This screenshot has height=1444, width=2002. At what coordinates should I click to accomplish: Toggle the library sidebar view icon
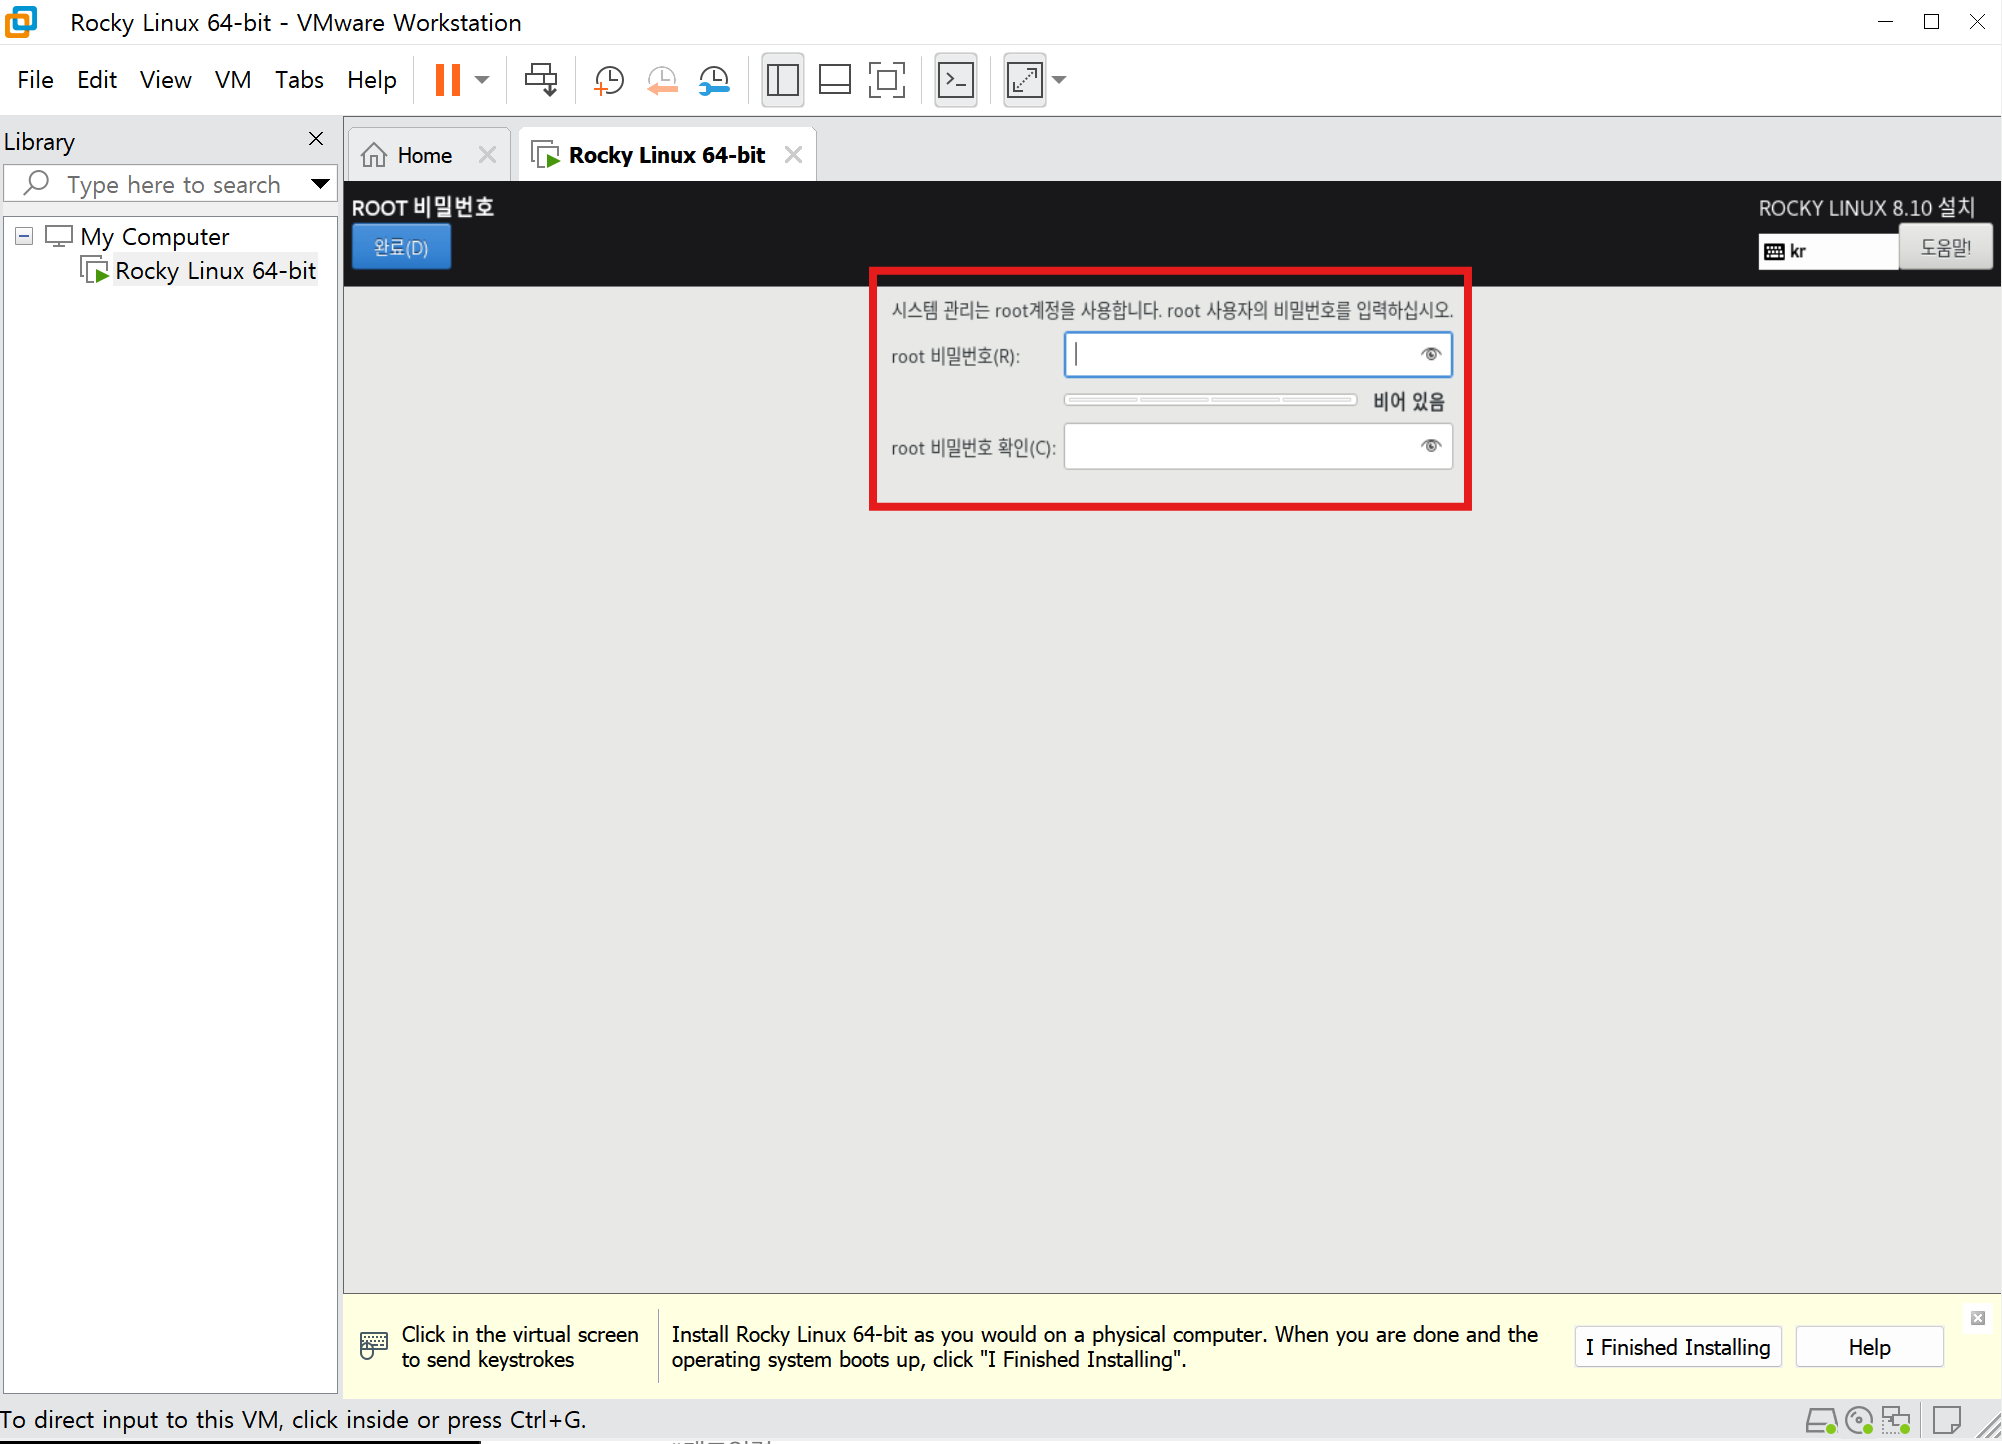(782, 80)
